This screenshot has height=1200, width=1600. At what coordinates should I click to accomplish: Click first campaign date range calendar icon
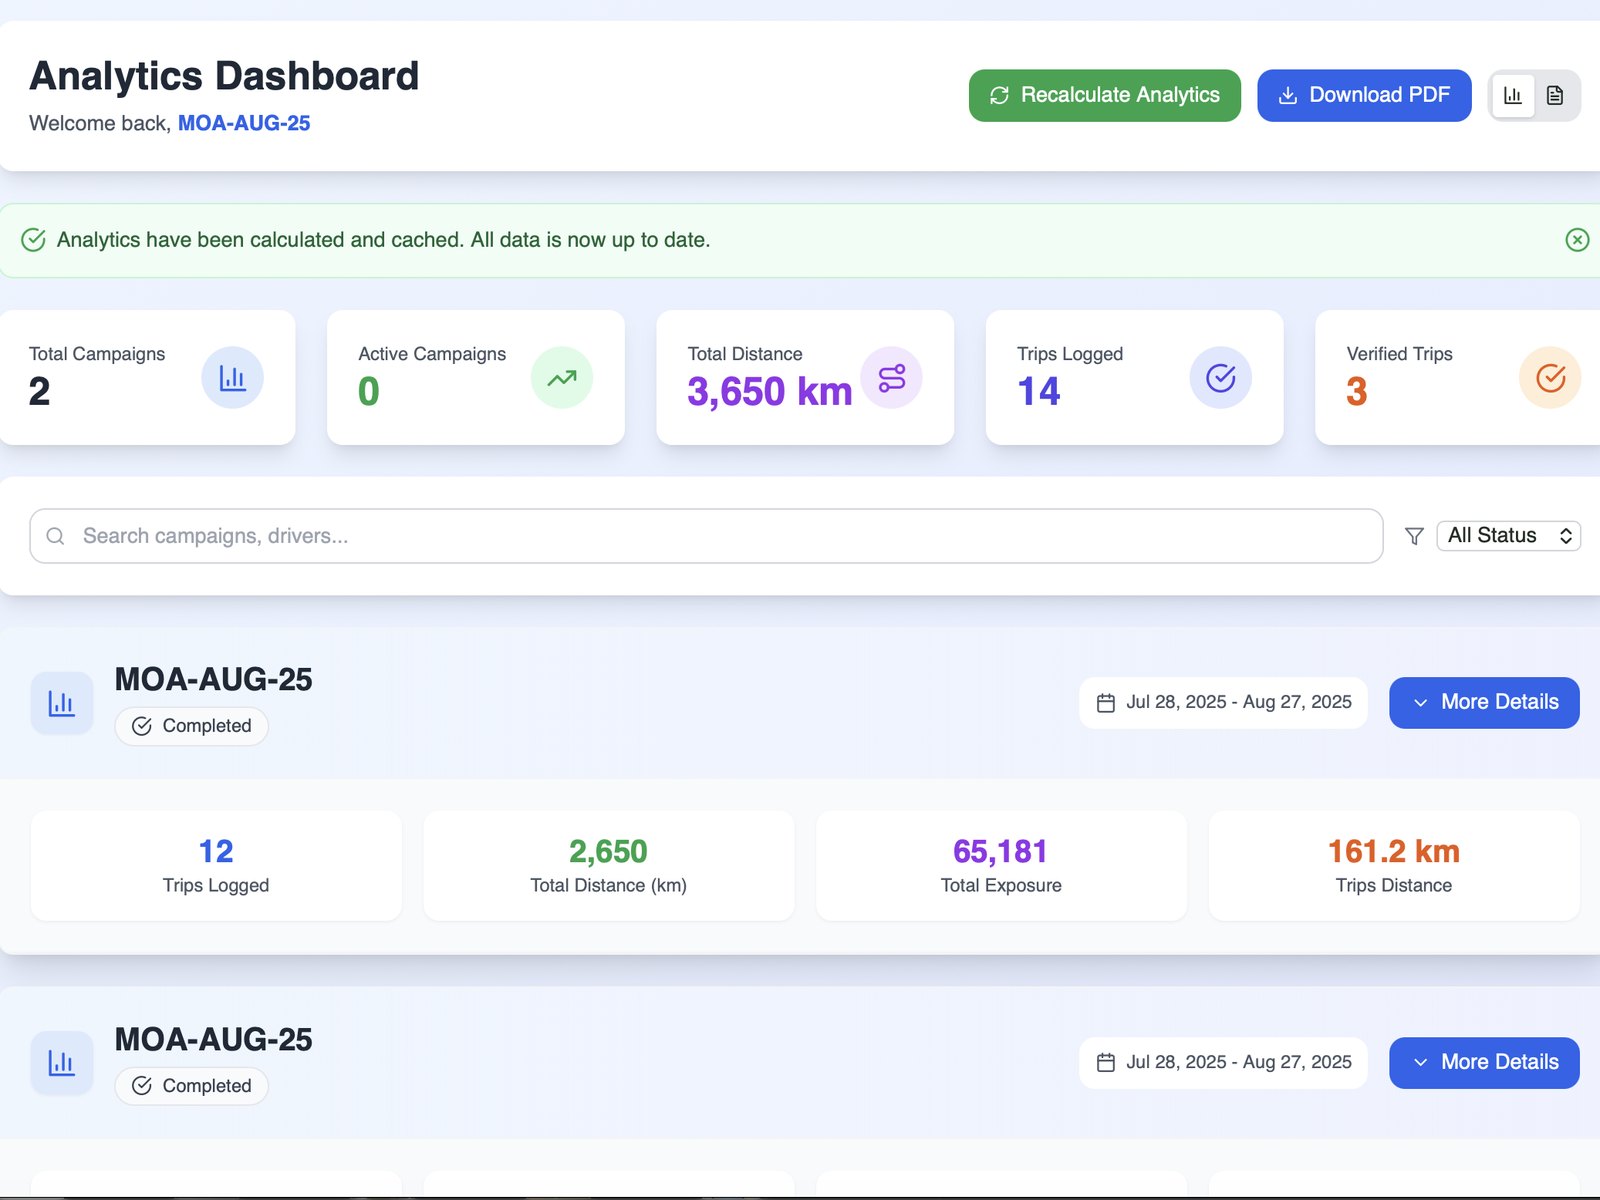point(1106,703)
